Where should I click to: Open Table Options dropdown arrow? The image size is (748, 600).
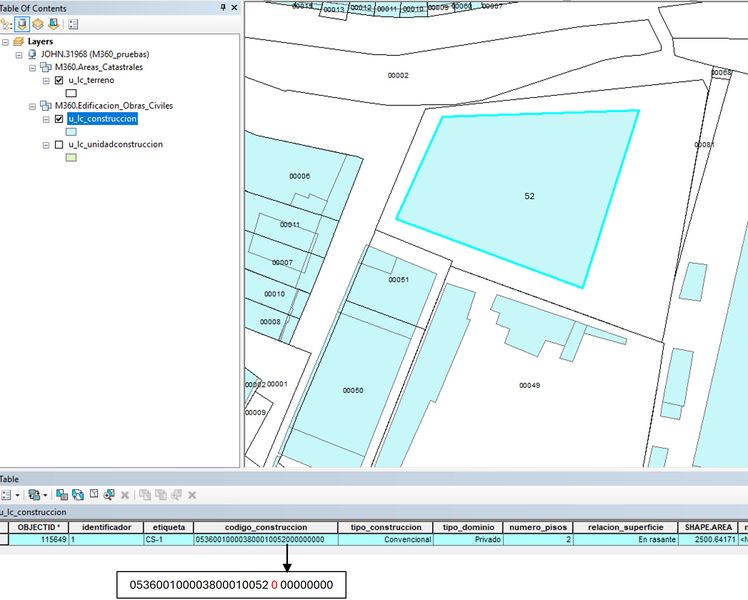coord(18,495)
